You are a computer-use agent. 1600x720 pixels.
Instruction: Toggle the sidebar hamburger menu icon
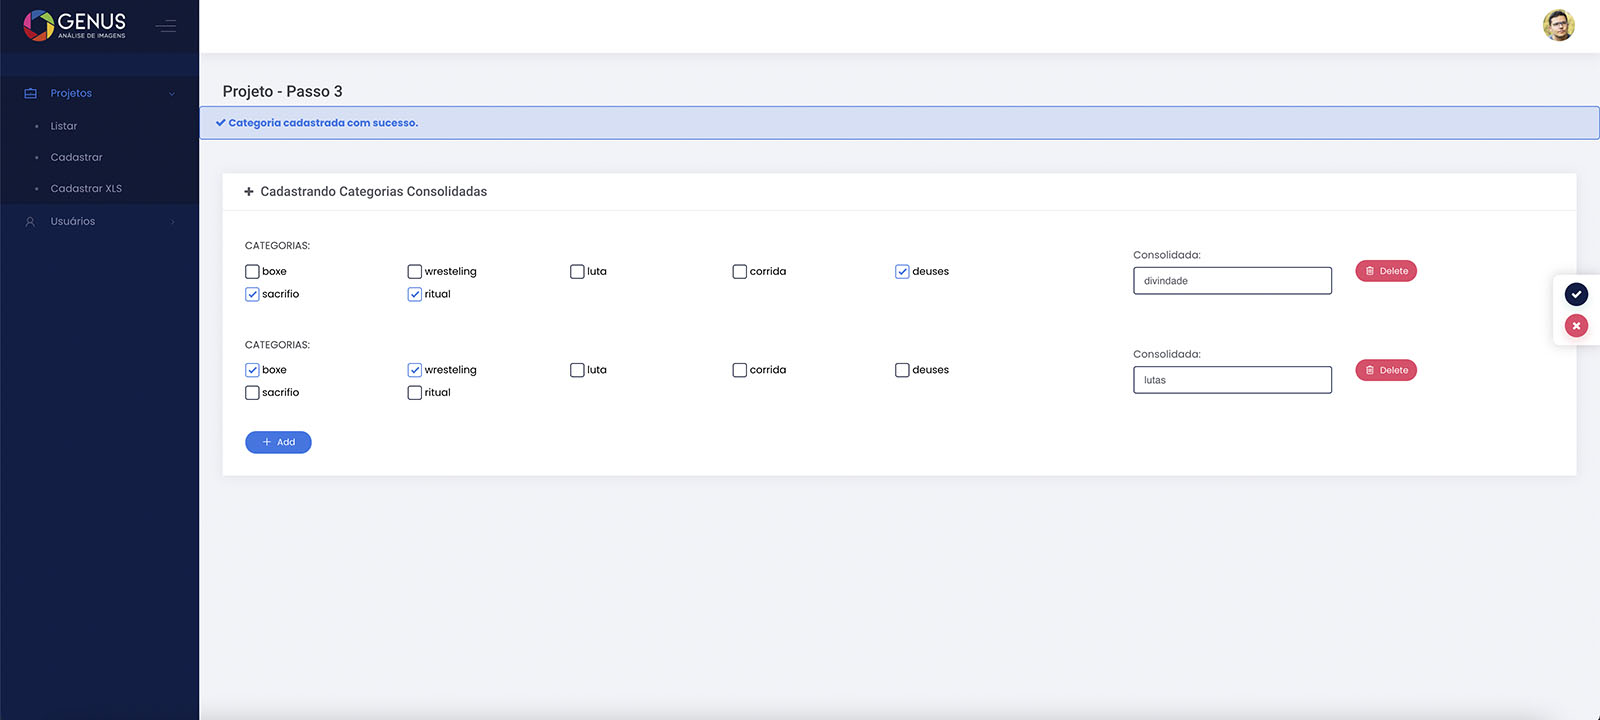[166, 26]
